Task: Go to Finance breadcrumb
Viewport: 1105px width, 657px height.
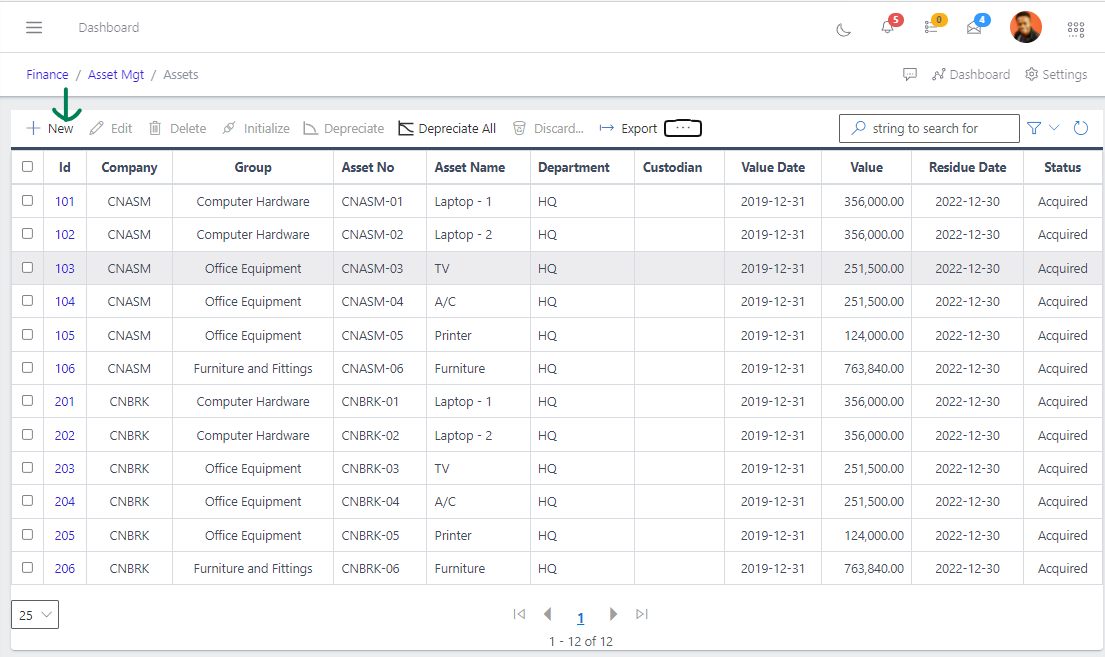Action: (x=47, y=75)
